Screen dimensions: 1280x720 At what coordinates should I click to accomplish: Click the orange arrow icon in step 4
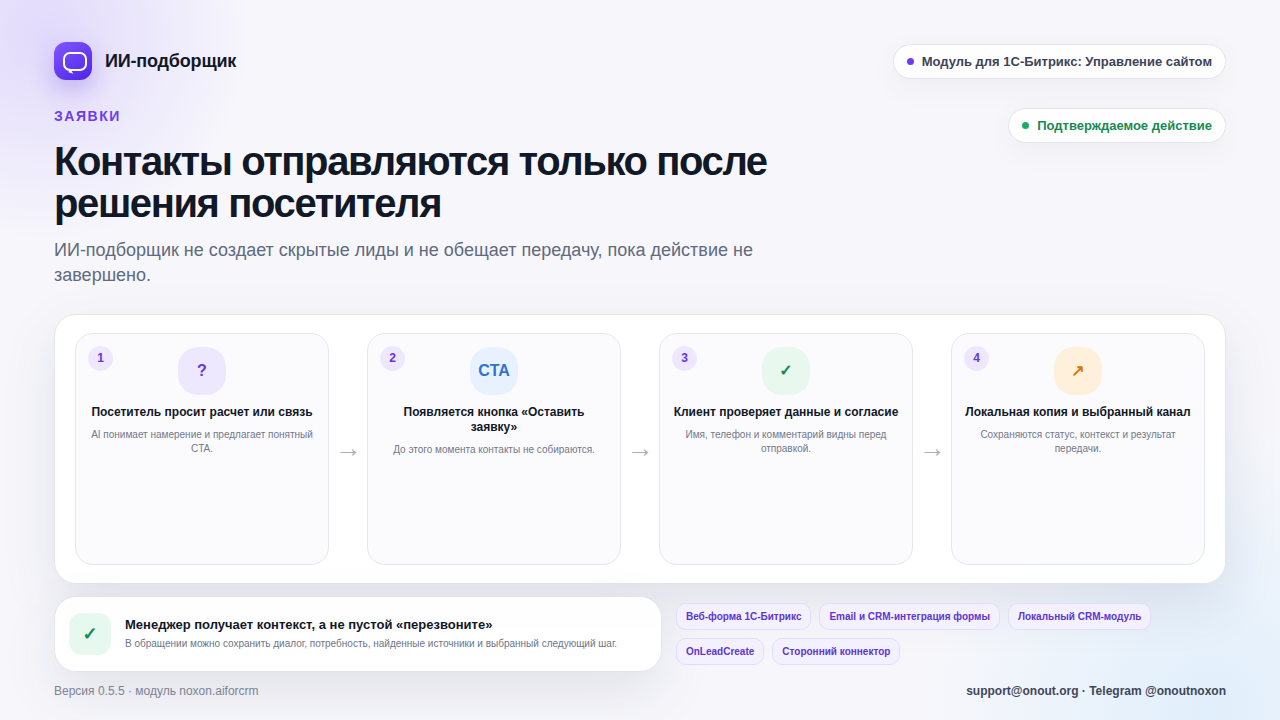pos(1078,371)
